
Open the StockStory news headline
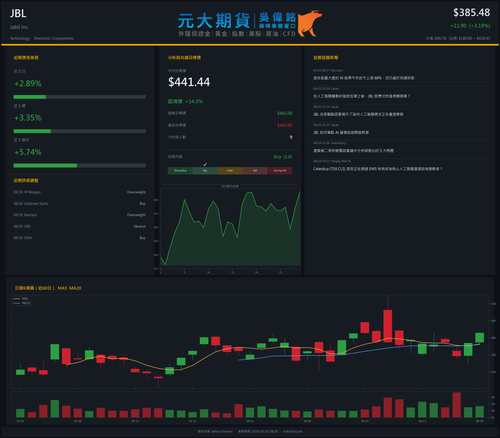click(x=353, y=151)
